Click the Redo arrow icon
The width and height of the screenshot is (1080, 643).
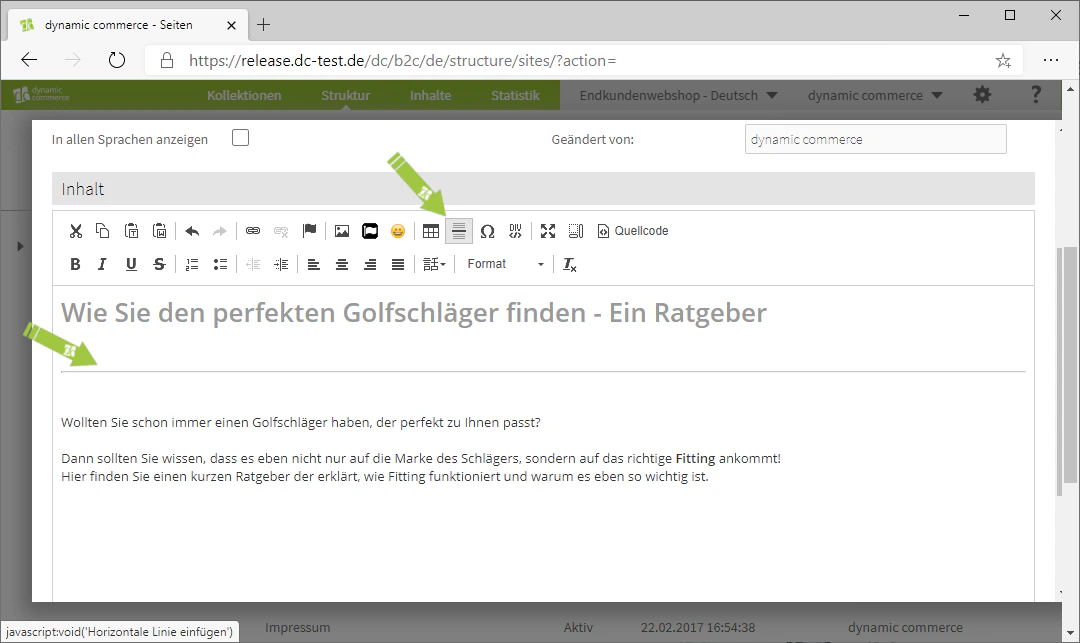click(220, 231)
